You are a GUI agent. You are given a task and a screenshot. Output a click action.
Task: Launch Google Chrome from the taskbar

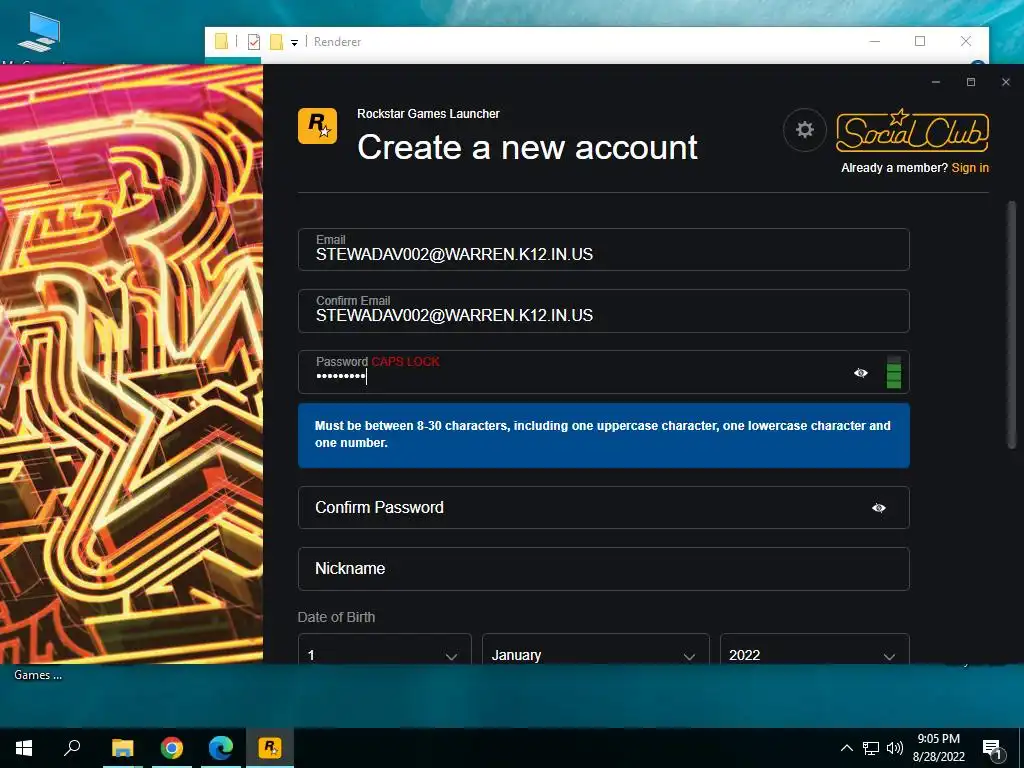pyautogui.click(x=172, y=748)
